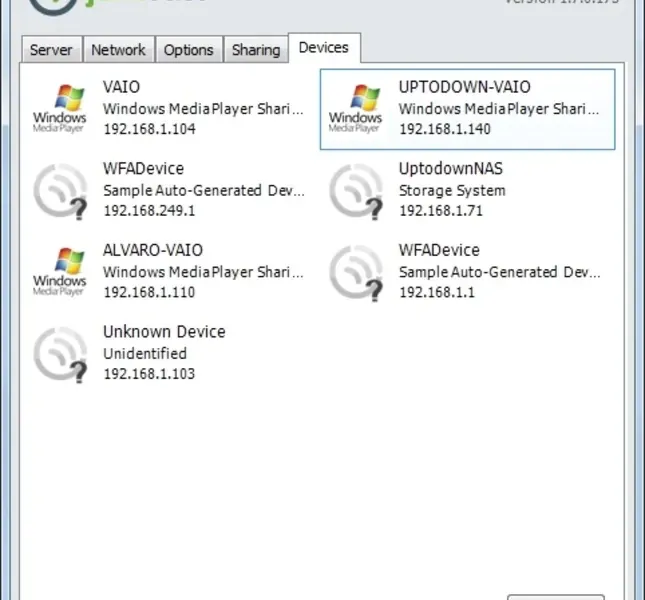Screen dimensions: 645x600
Task: Click WFADevice name above 192.168.1.1
Action: (439, 250)
